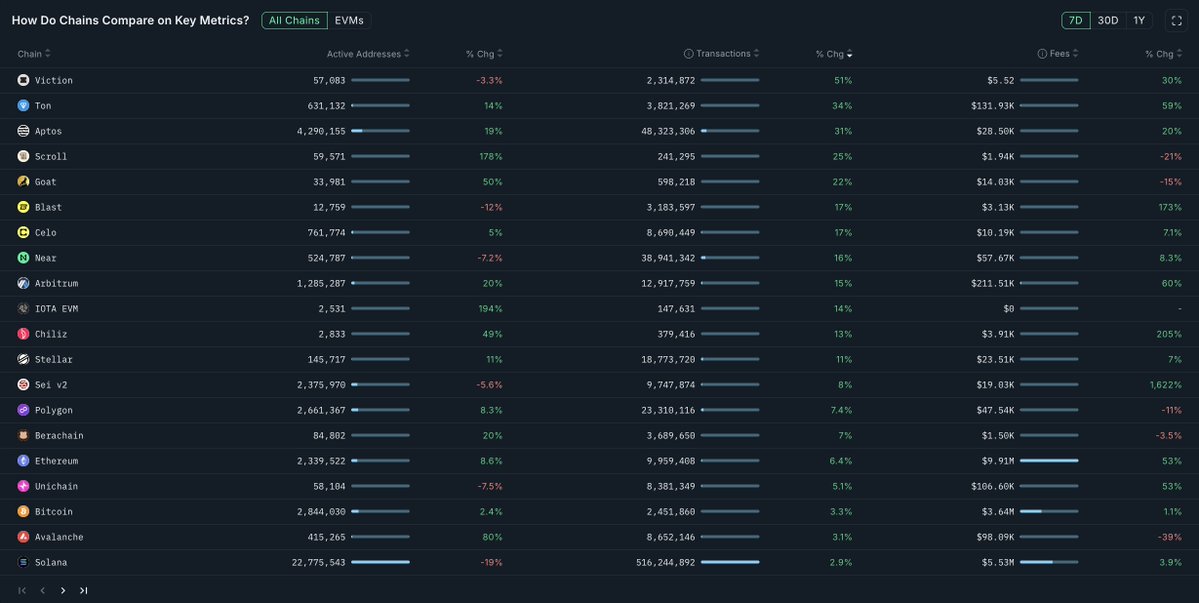Open fullscreen view with expand icon
Image resolution: width=1199 pixels, height=603 pixels.
pyautogui.click(x=1177, y=21)
